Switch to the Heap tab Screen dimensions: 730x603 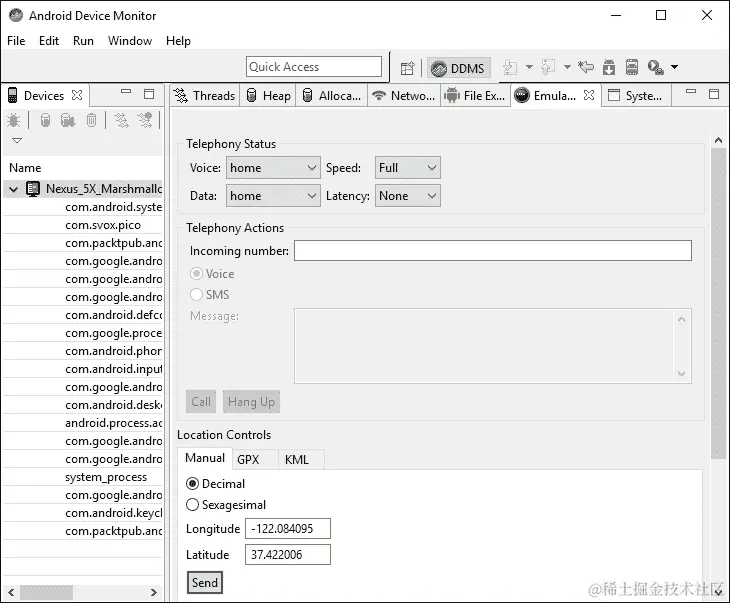(269, 95)
